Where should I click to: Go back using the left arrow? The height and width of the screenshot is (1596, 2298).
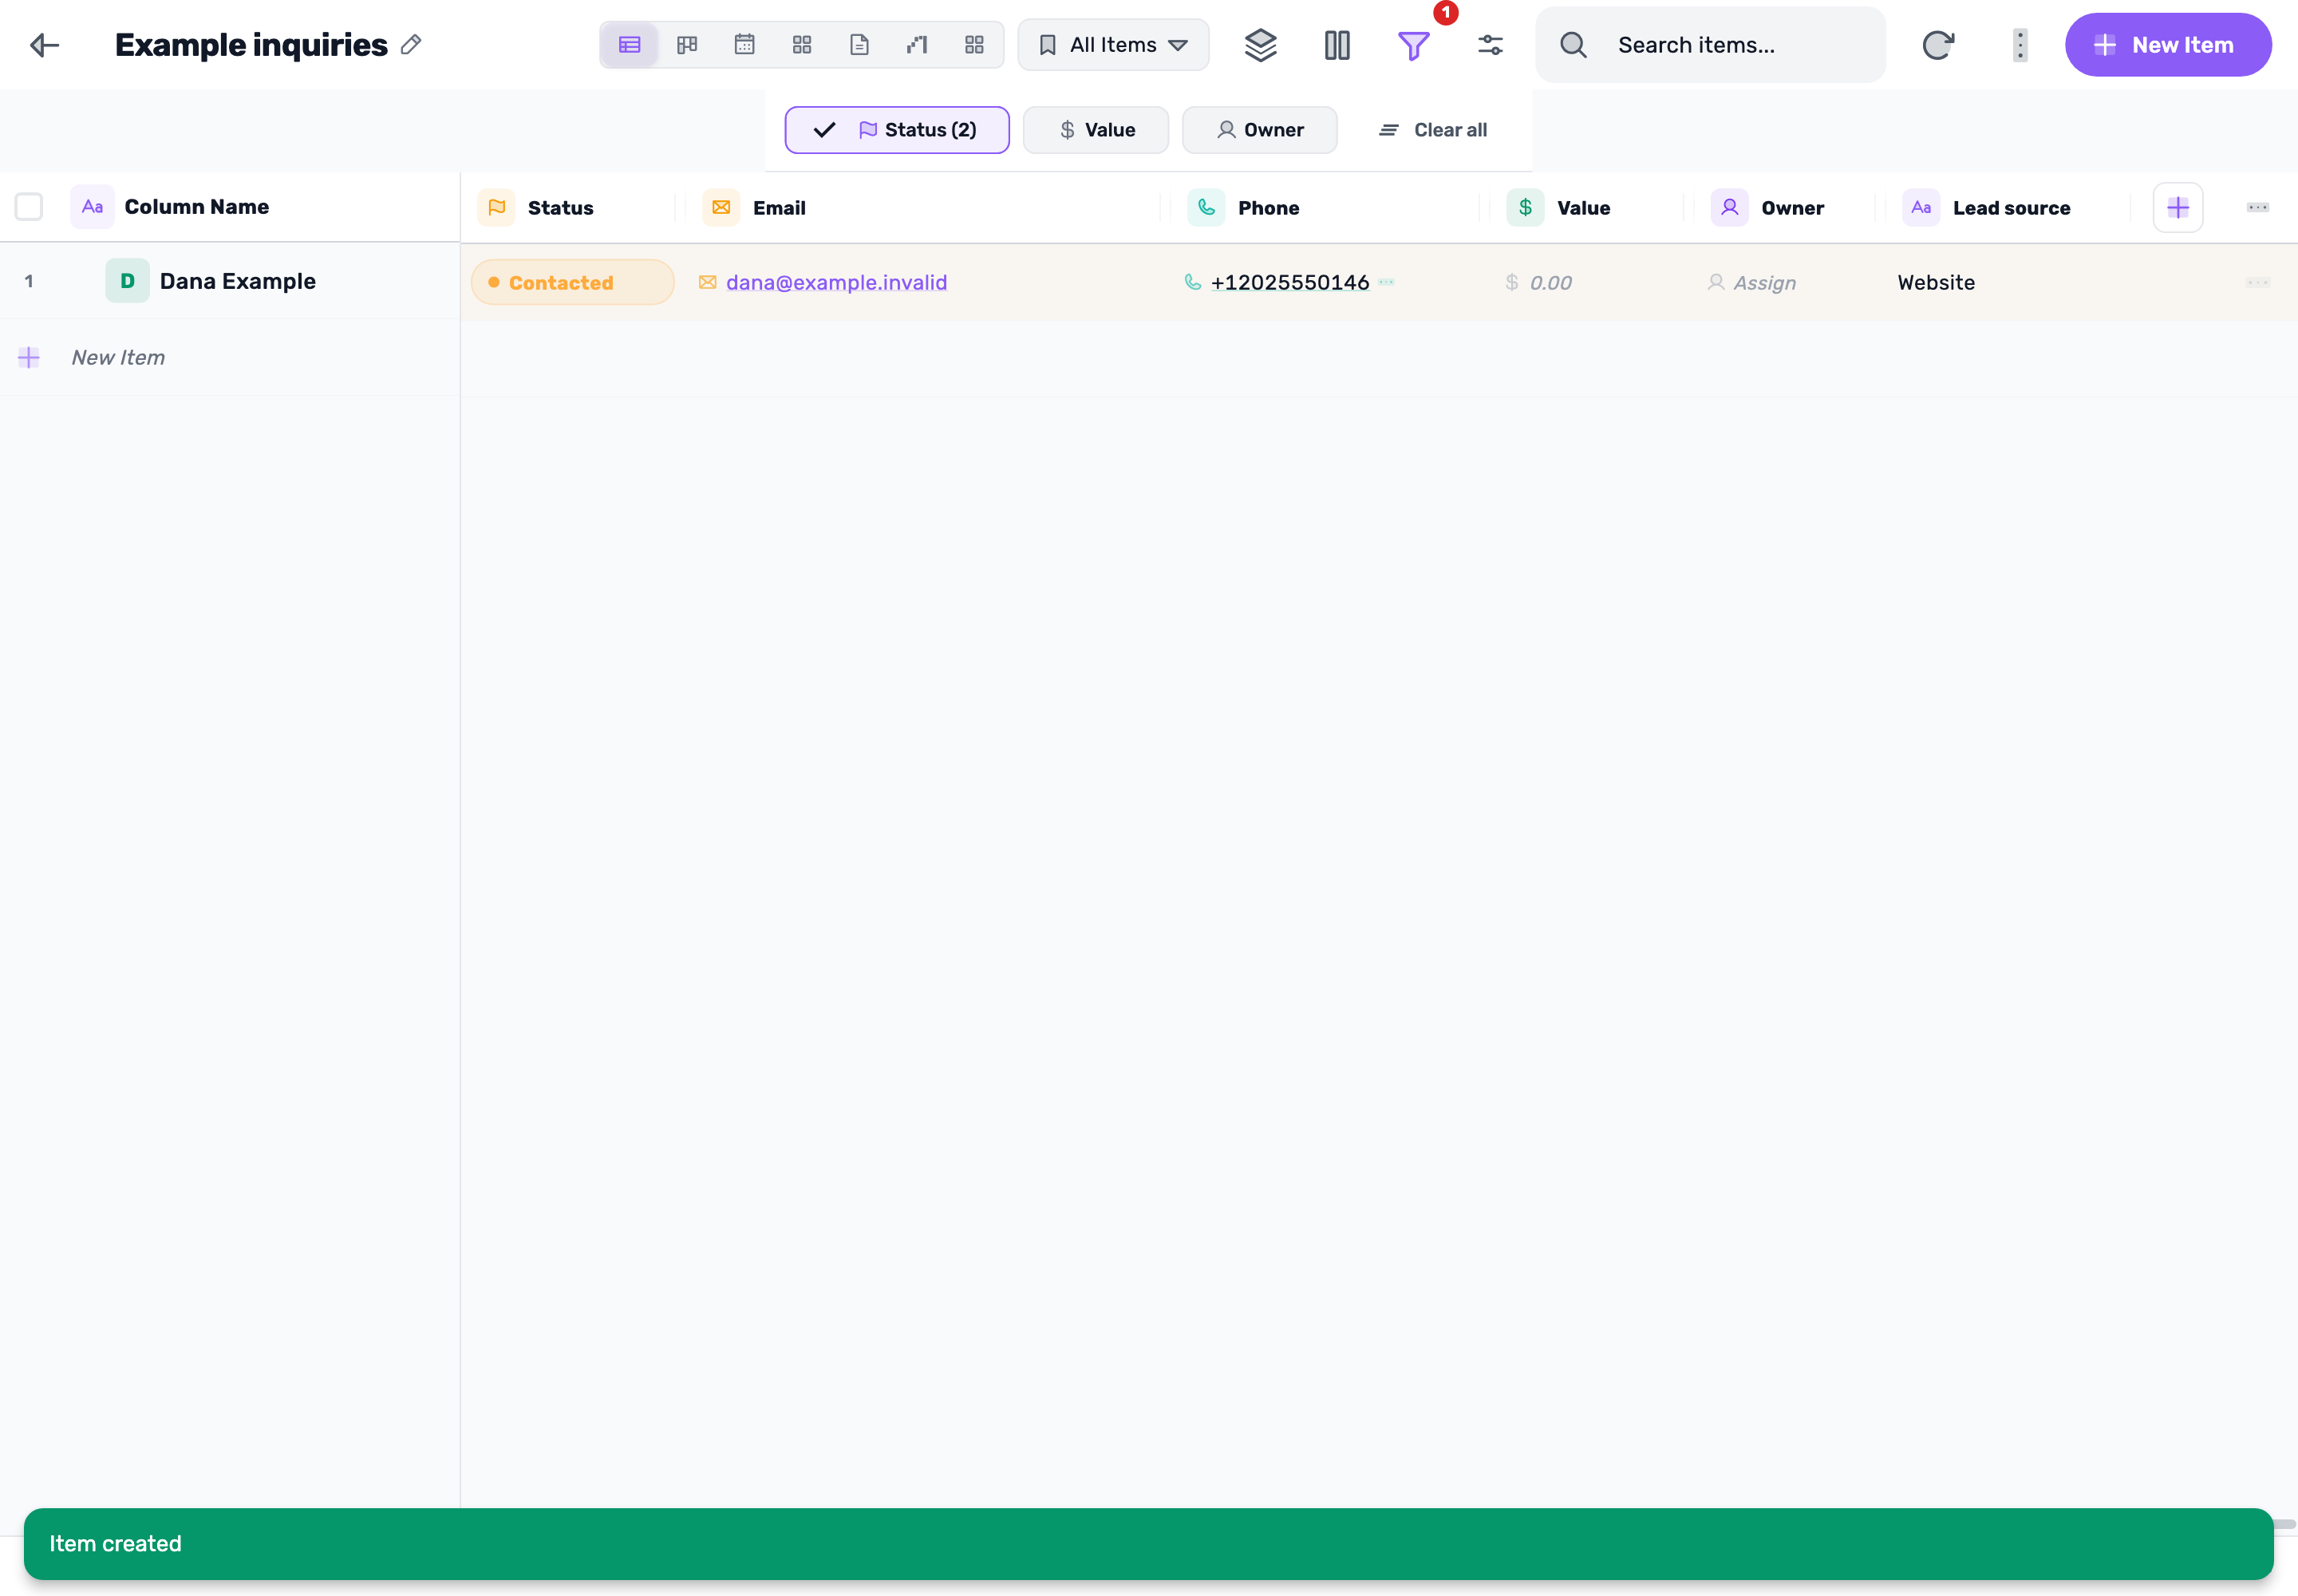point(45,45)
